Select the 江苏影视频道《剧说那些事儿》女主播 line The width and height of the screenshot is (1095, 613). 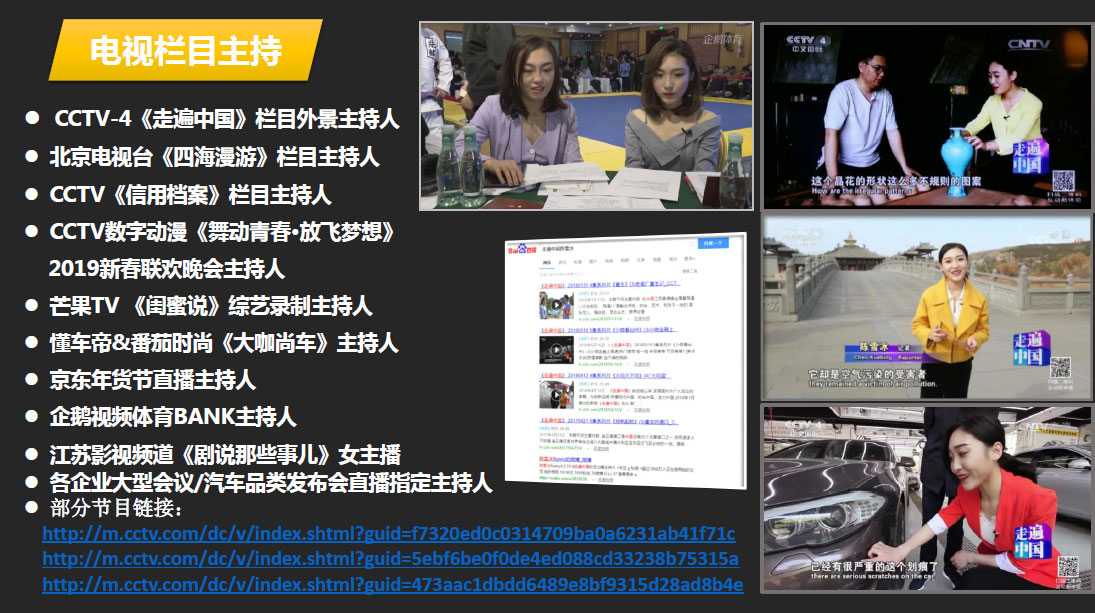point(225,455)
